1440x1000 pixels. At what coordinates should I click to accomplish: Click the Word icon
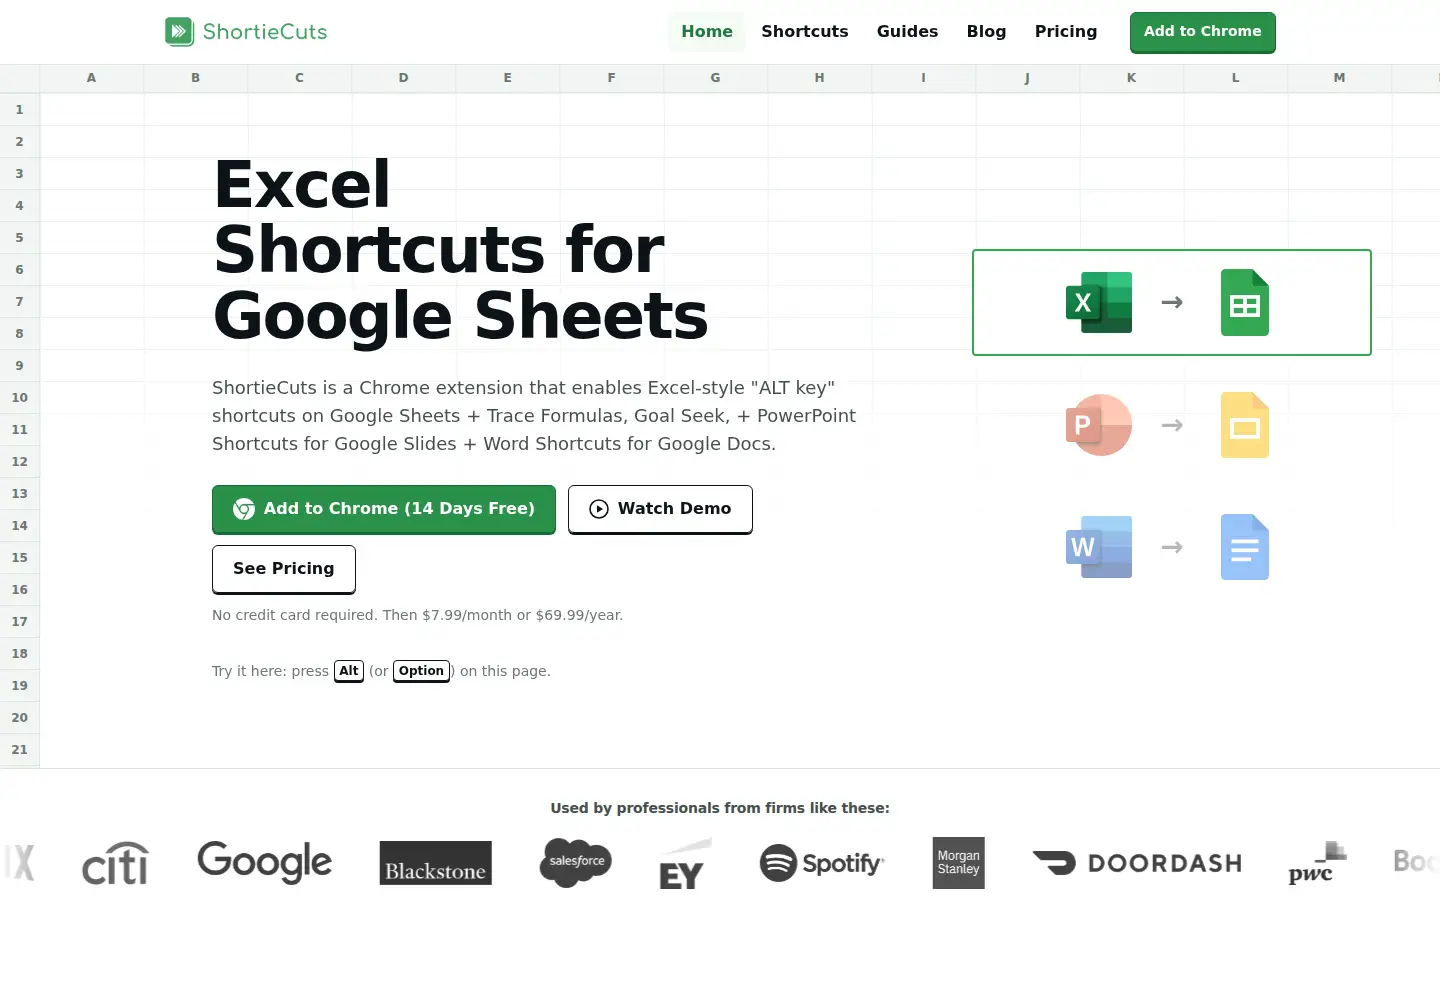click(x=1099, y=547)
